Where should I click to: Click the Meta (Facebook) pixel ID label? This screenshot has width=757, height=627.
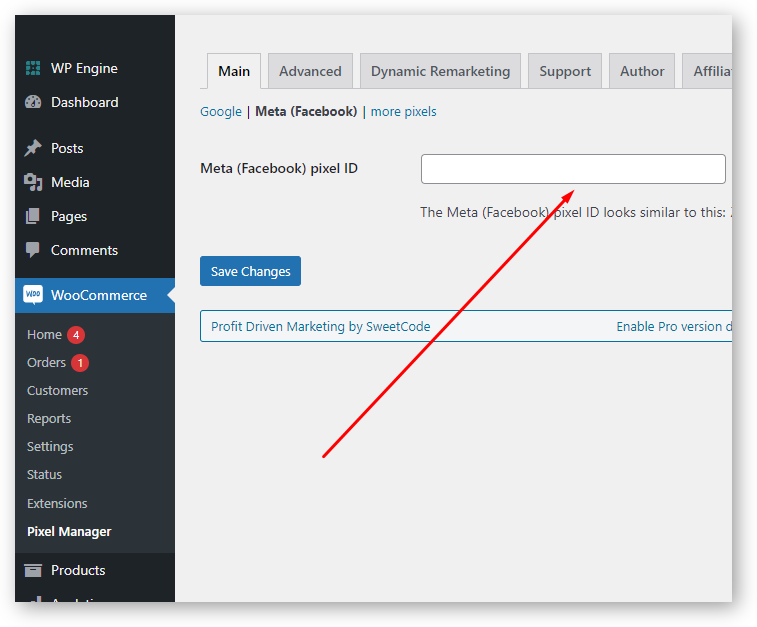click(x=279, y=168)
